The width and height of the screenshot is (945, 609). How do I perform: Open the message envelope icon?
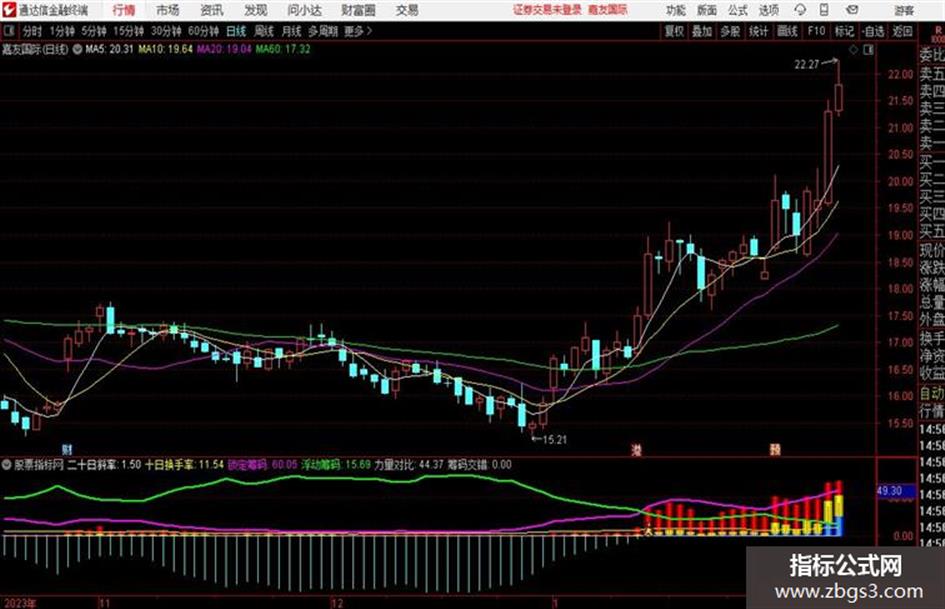(x=852, y=10)
